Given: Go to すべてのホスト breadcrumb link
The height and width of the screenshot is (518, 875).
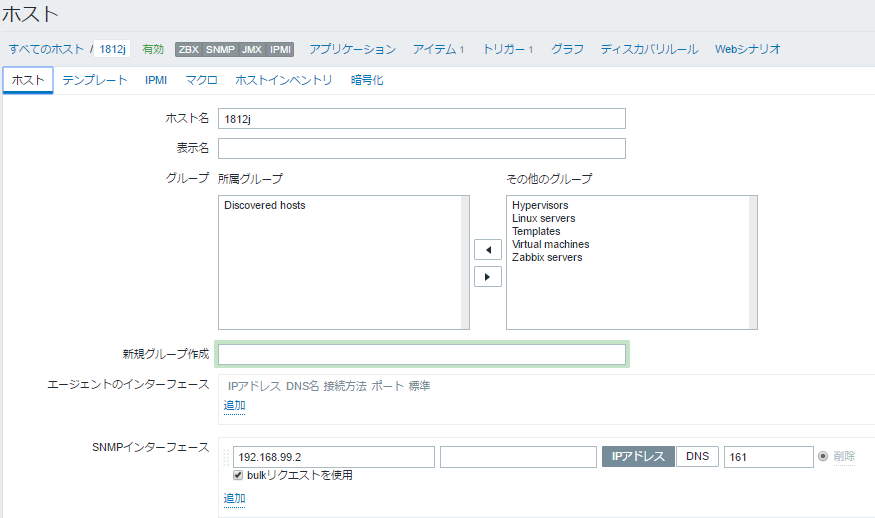Looking at the screenshot, I should [46, 49].
